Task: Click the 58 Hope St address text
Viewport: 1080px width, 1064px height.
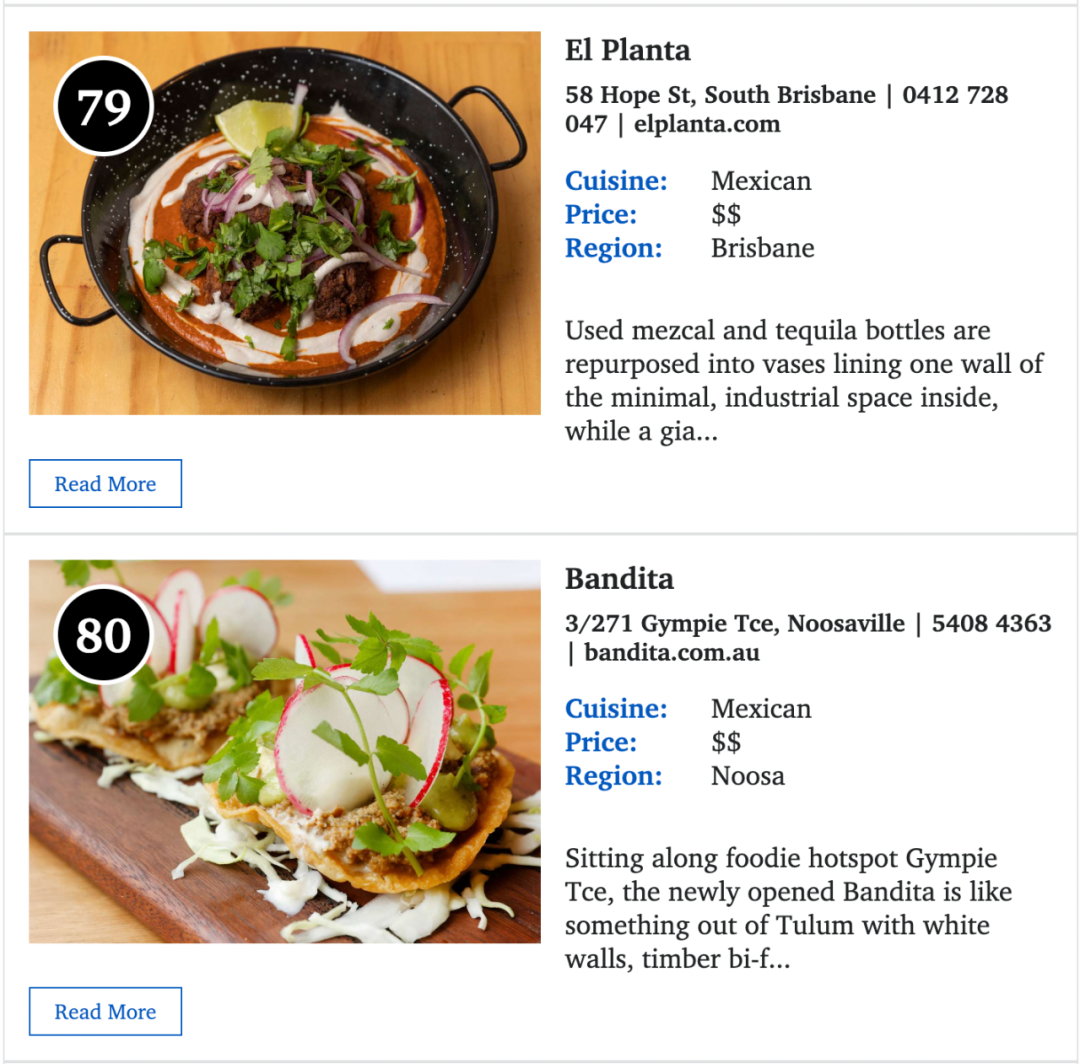Action: point(720,94)
